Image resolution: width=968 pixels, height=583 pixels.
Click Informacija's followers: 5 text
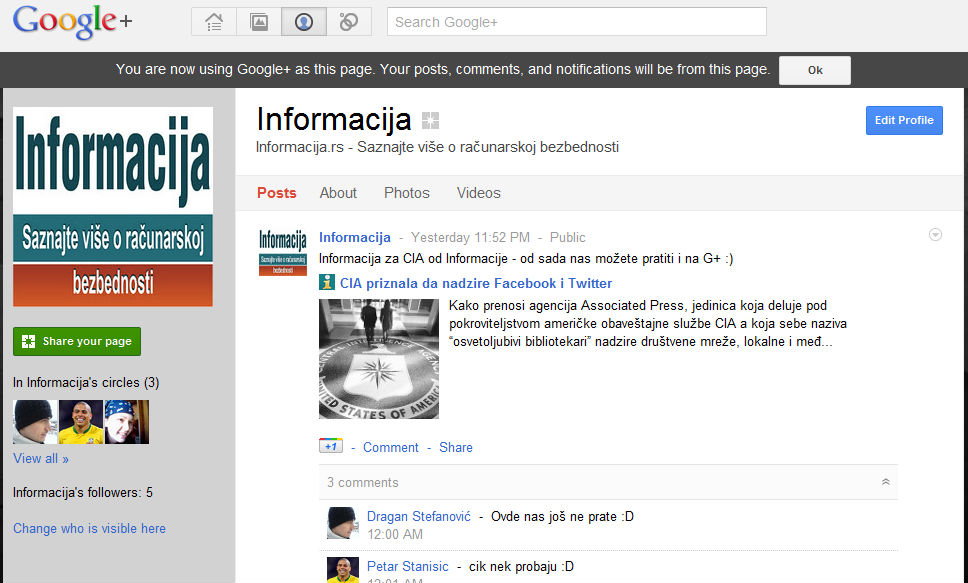[83, 492]
